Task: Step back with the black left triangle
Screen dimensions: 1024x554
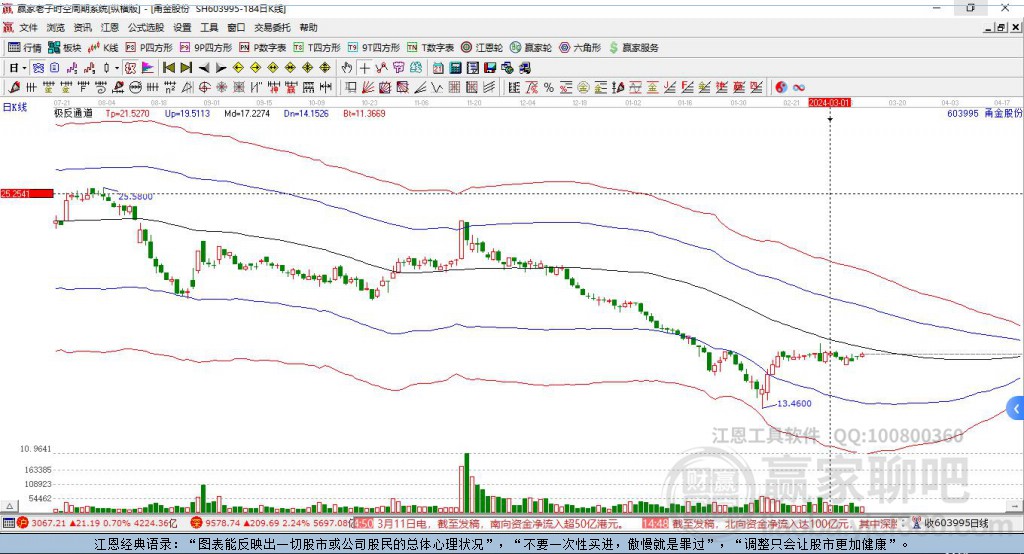Action: [x=204, y=67]
